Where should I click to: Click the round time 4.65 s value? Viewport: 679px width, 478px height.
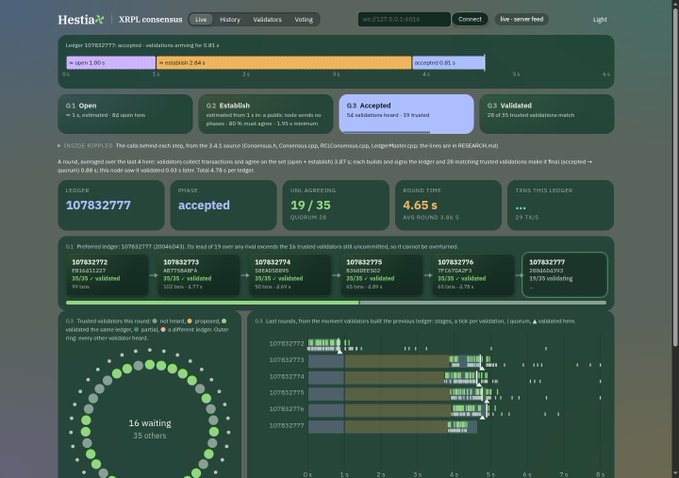click(420, 205)
